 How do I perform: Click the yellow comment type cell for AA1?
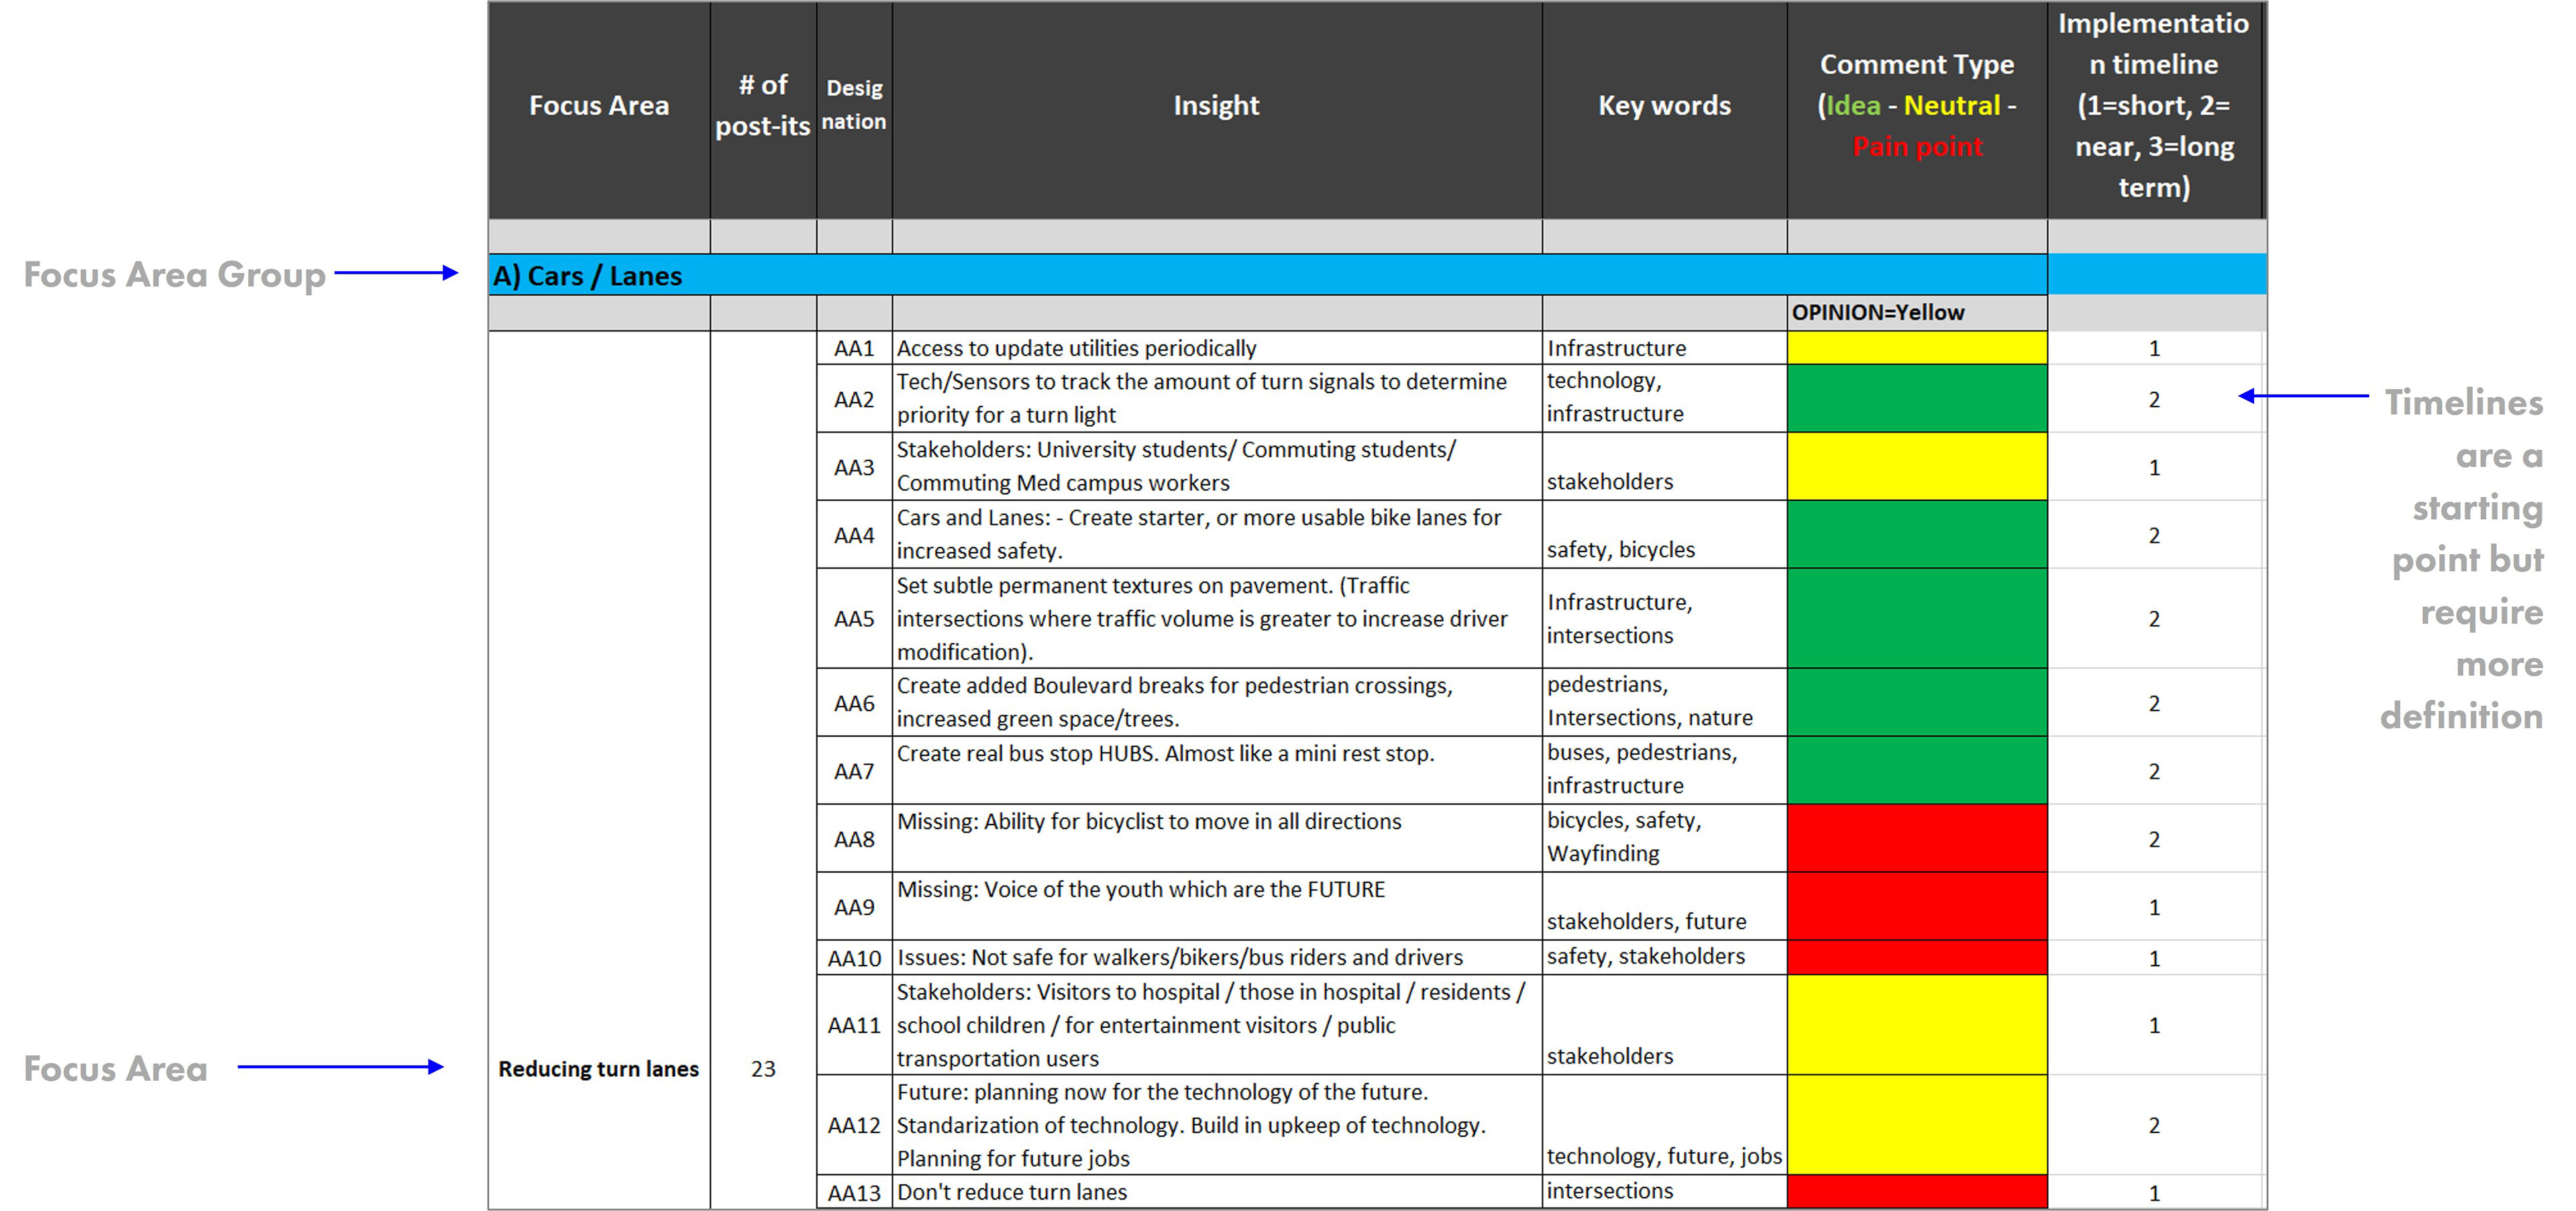click(1916, 348)
